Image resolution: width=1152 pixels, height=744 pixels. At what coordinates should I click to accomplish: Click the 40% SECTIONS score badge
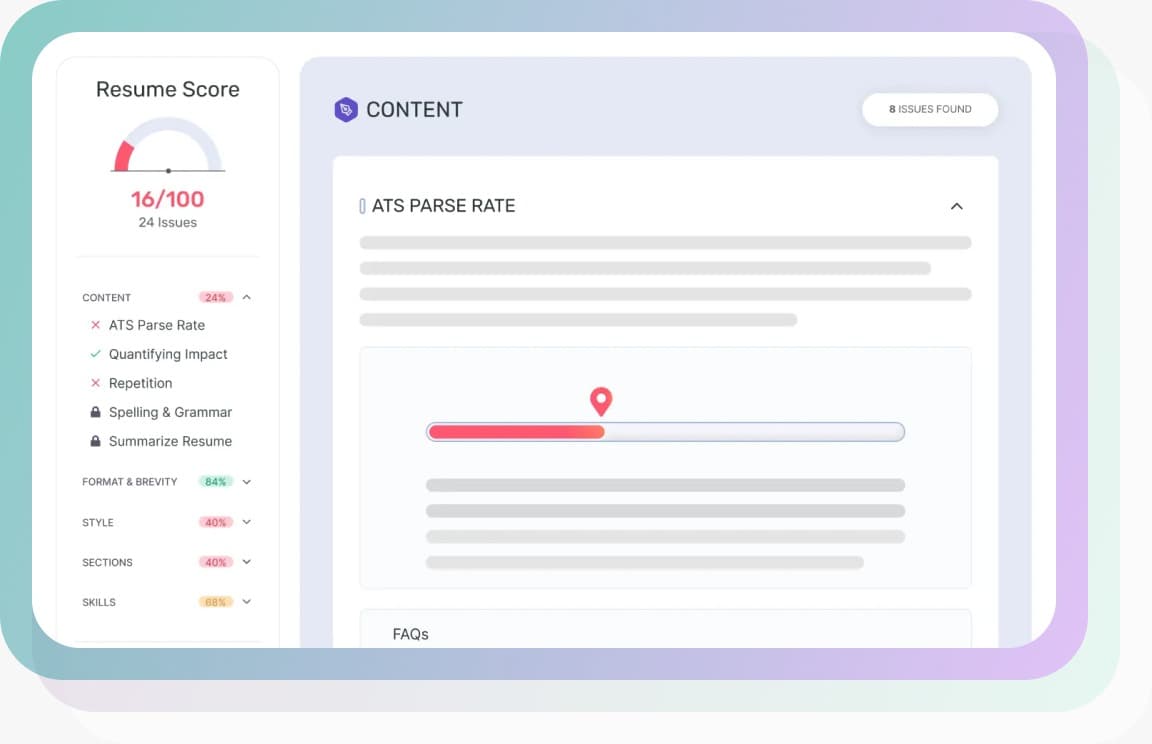click(215, 562)
